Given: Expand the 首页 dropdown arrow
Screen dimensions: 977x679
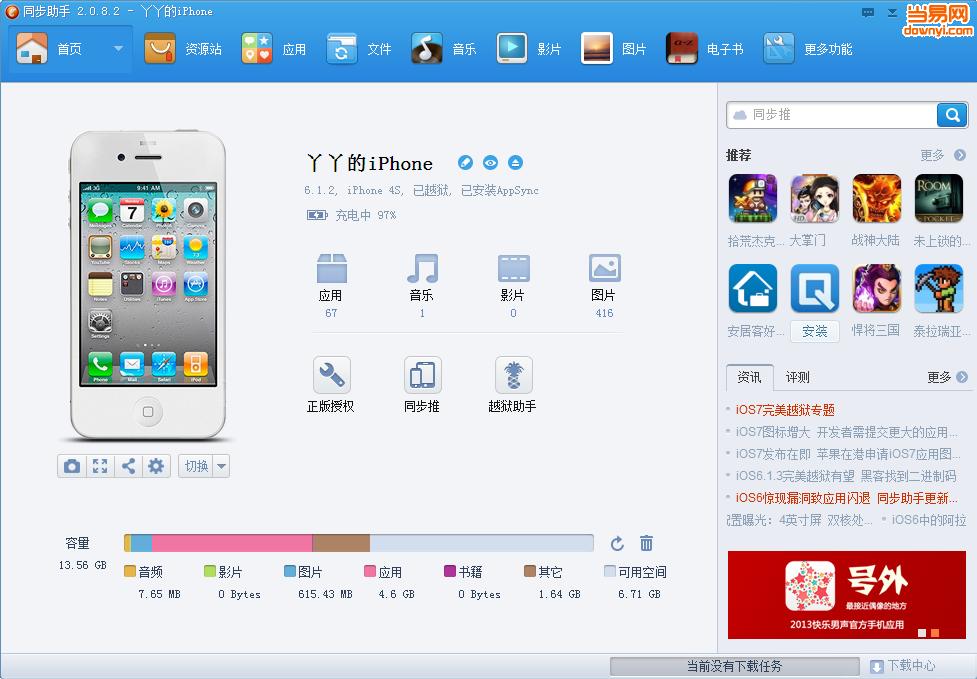Looking at the screenshot, I should tap(118, 47).
